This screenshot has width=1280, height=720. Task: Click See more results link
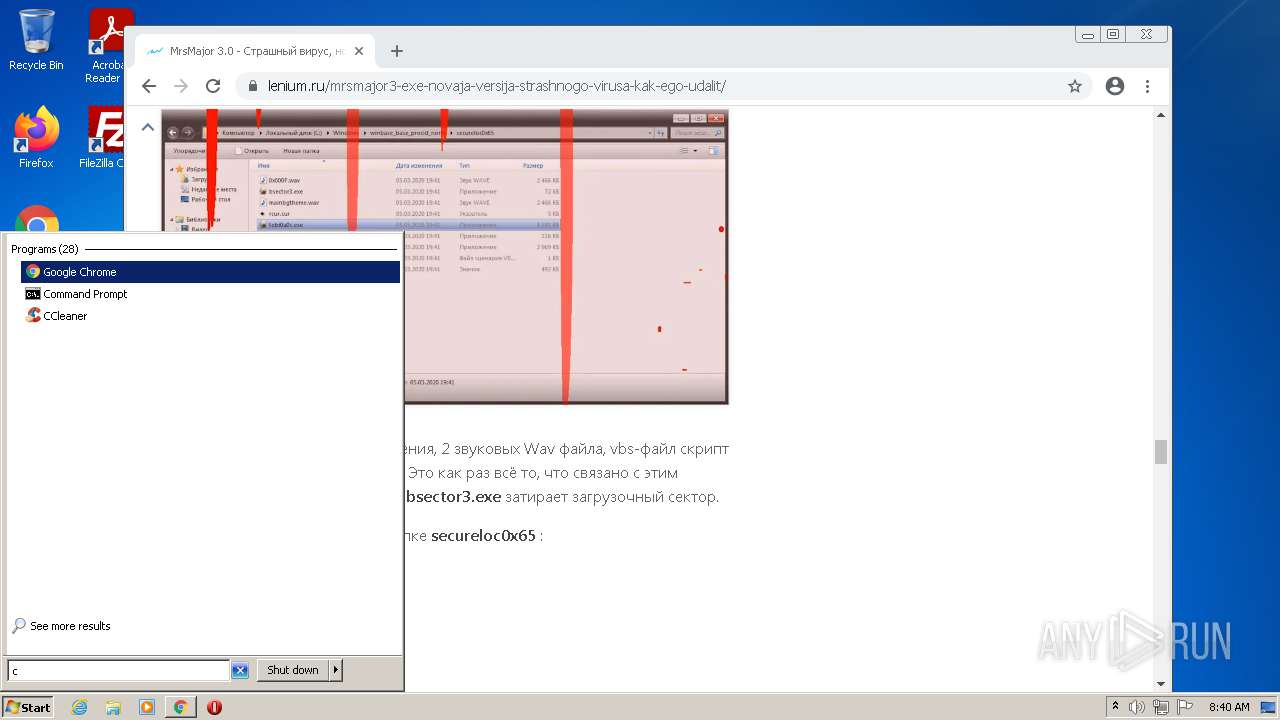(70, 626)
